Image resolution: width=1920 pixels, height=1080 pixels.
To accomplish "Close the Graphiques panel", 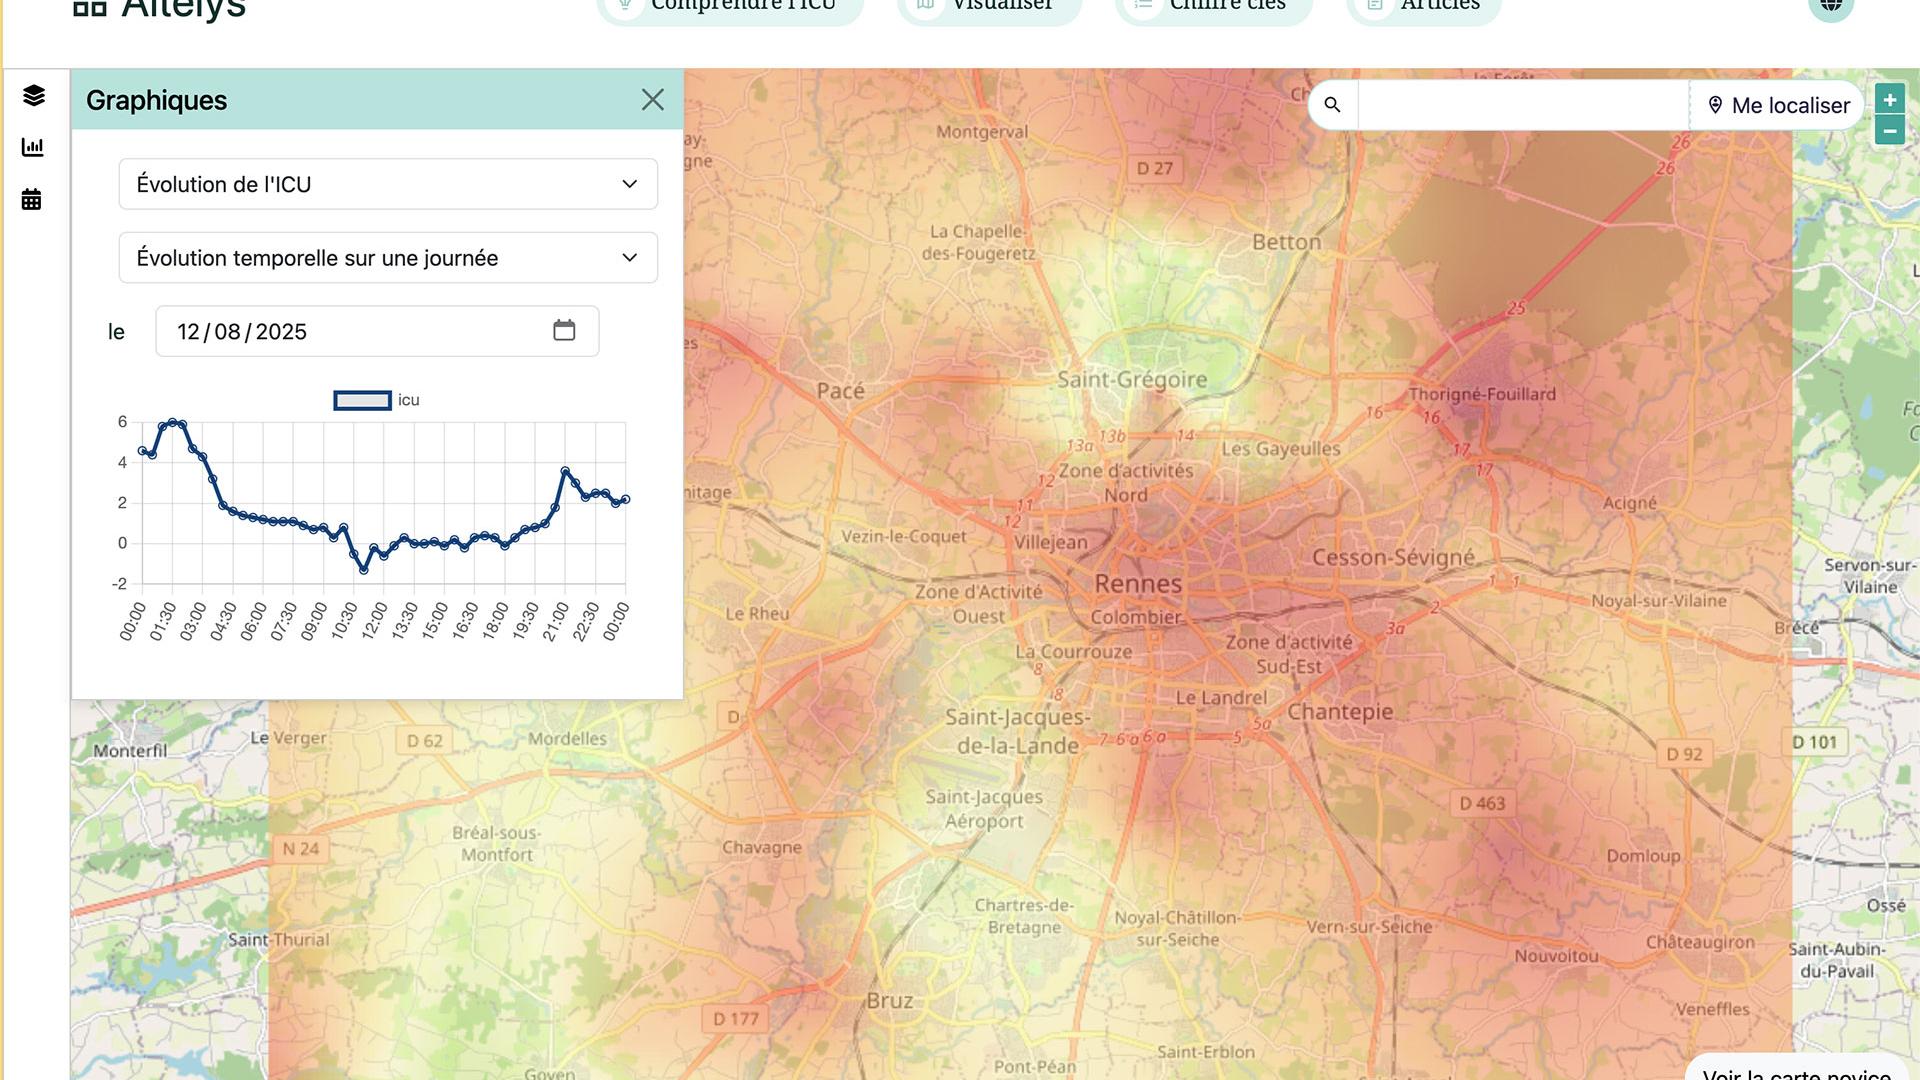I will pos(652,100).
